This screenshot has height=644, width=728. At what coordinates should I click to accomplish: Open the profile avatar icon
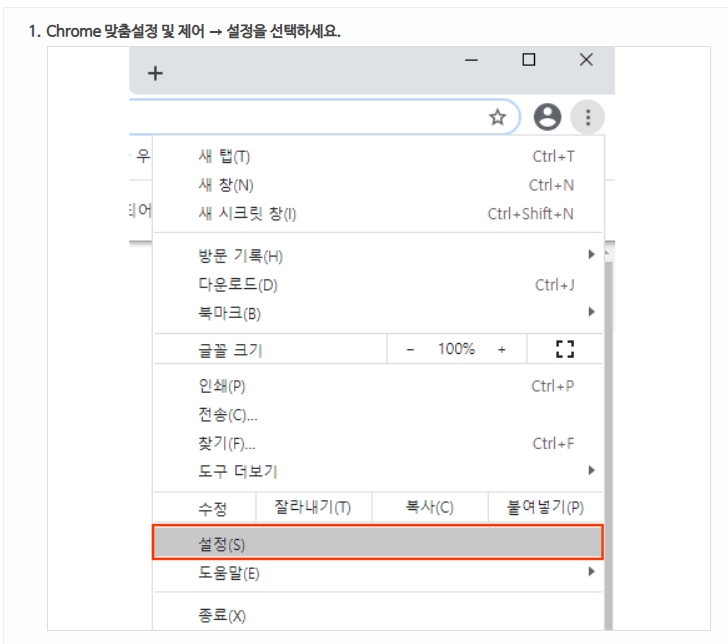pyautogui.click(x=547, y=117)
